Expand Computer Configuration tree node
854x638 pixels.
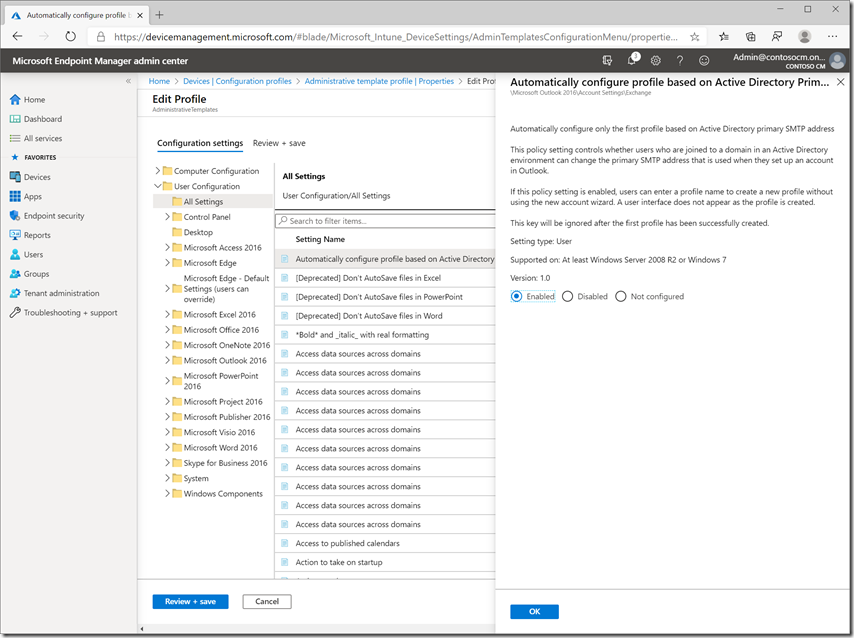pyautogui.click(x=157, y=170)
